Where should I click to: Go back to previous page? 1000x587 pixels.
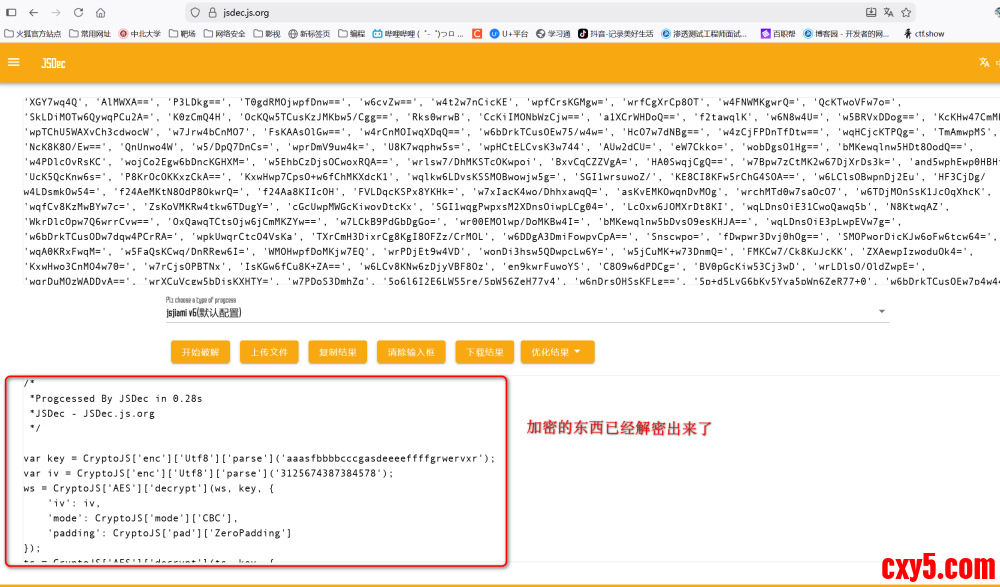pos(34,13)
